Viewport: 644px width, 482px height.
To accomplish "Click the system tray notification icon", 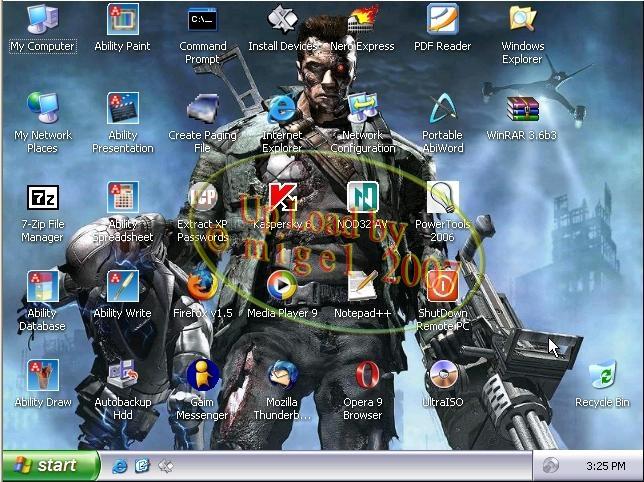I will point(550,466).
